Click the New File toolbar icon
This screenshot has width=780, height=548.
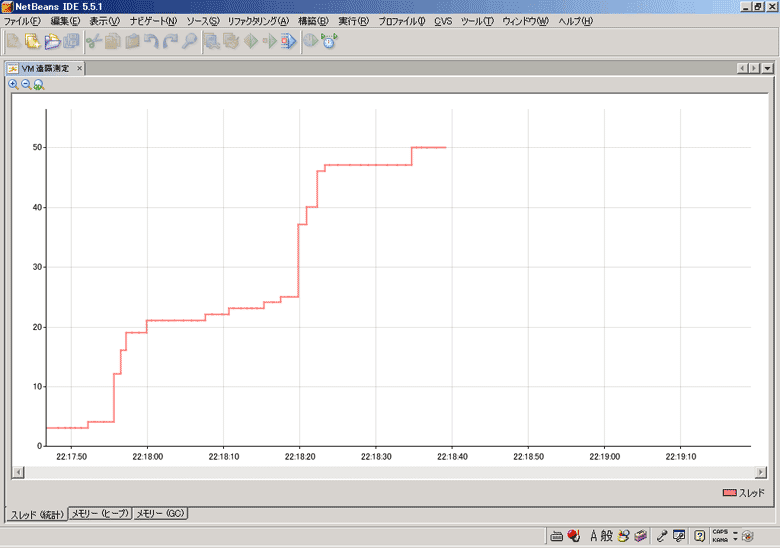13,41
